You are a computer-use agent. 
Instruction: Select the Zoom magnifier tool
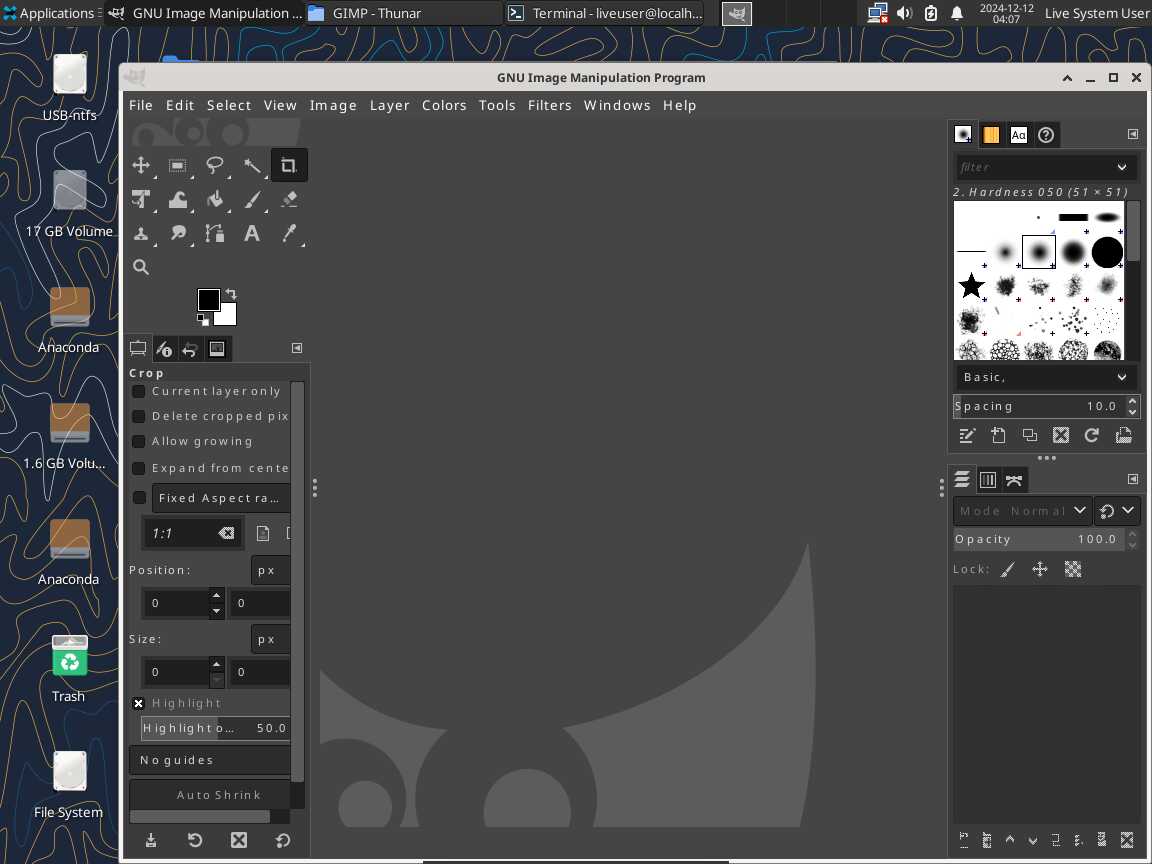141,267
